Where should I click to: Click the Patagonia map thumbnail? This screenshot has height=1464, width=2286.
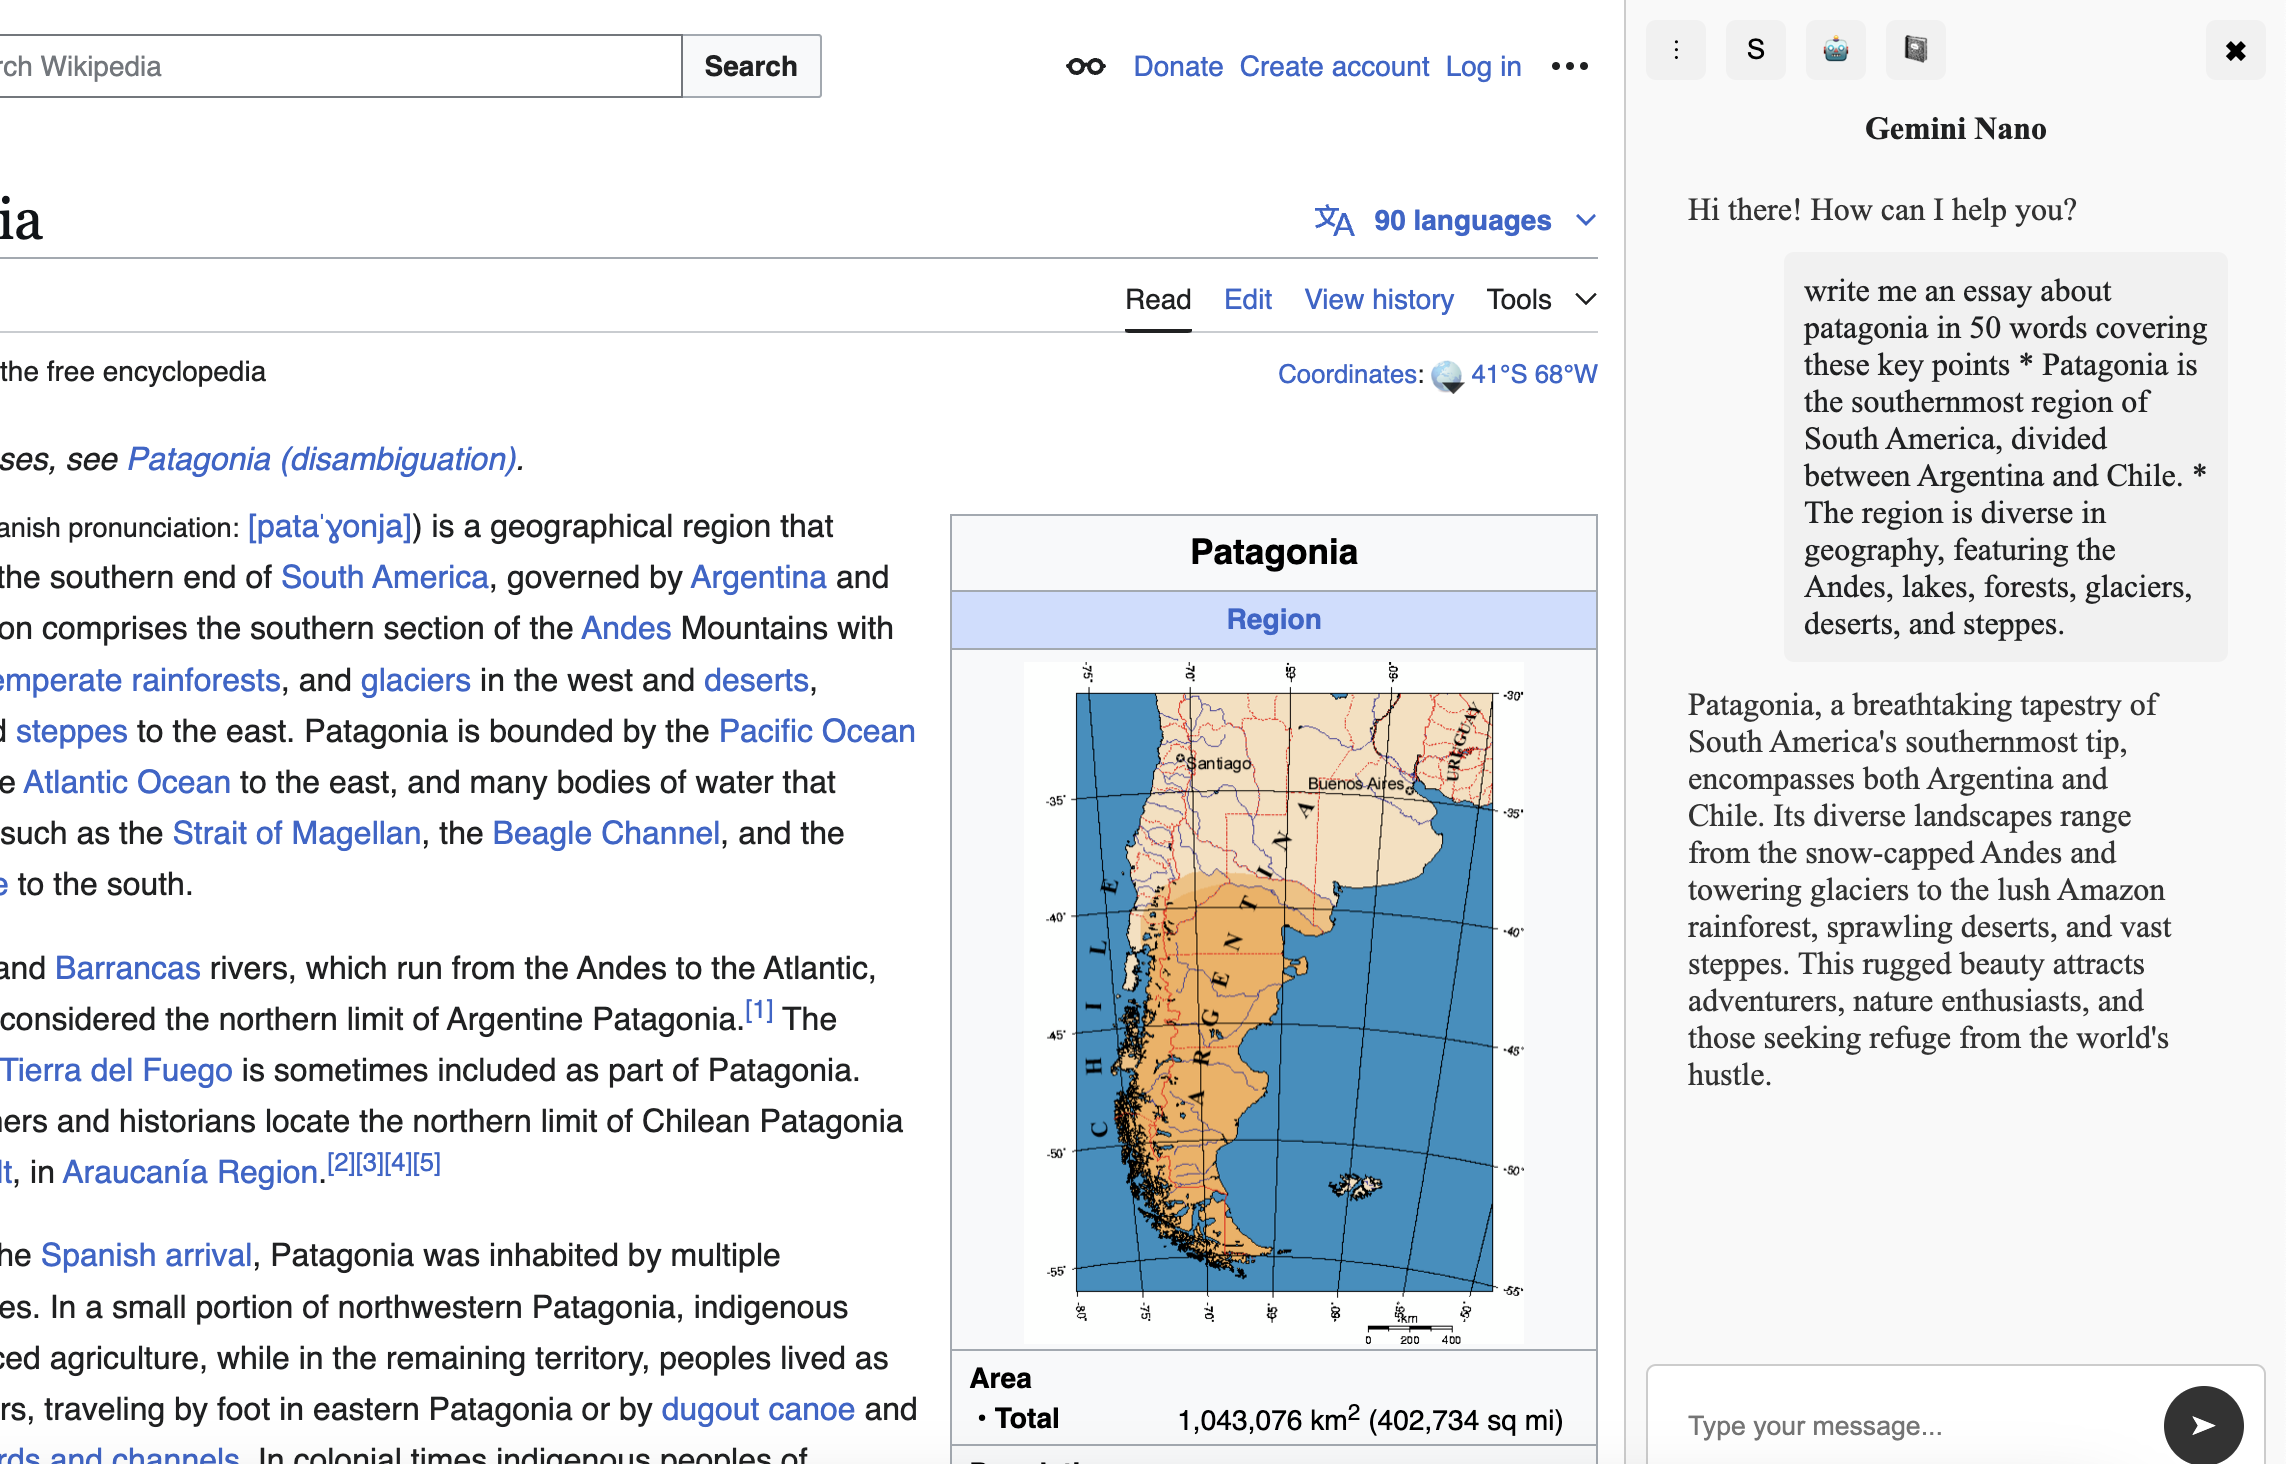point(1273,1000)
